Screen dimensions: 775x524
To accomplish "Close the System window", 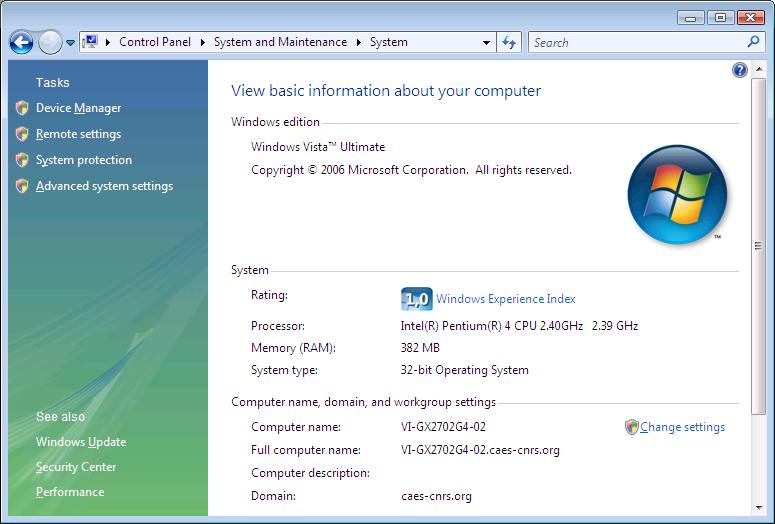I will click(750, 18).
